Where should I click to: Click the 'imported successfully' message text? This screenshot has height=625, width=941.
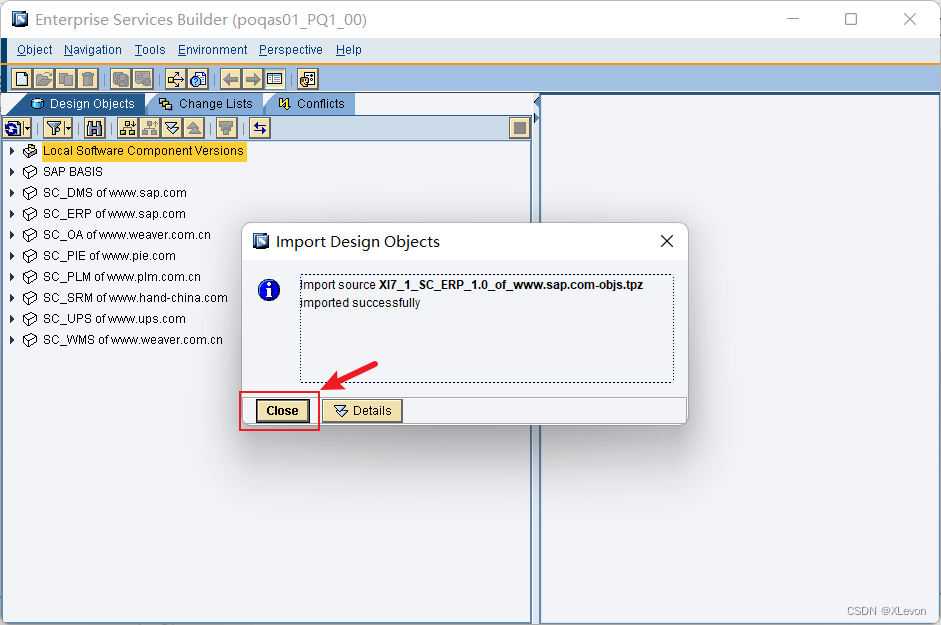point(360,303)
